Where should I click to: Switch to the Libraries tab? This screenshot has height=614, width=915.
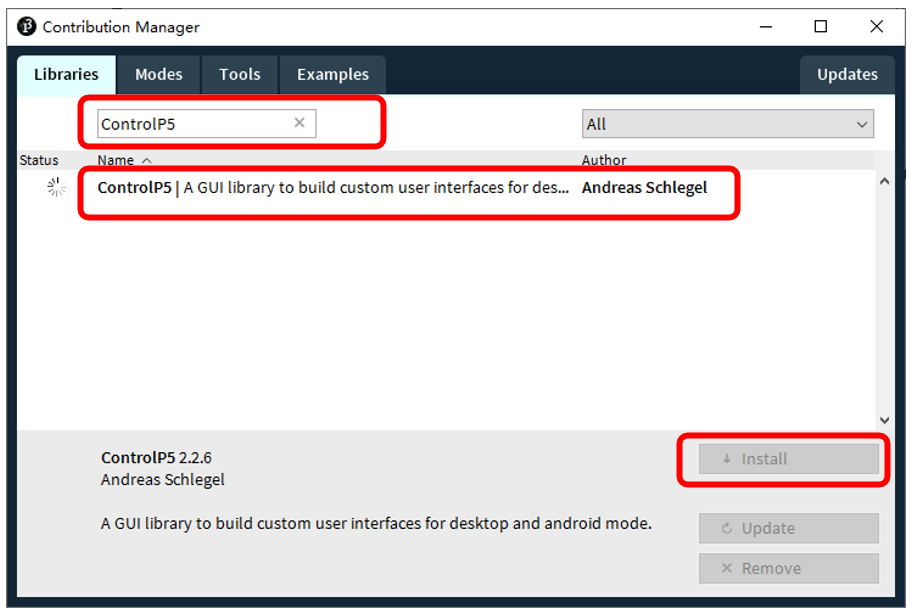point(66,75)
